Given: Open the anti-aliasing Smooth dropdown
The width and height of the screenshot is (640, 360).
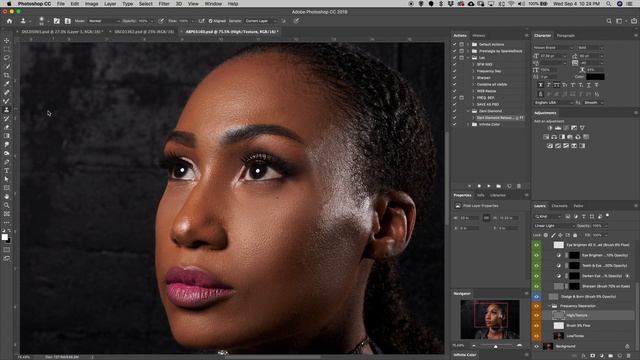Looking at the screenshot, I should pyautogui.click(x=593, y=102).
